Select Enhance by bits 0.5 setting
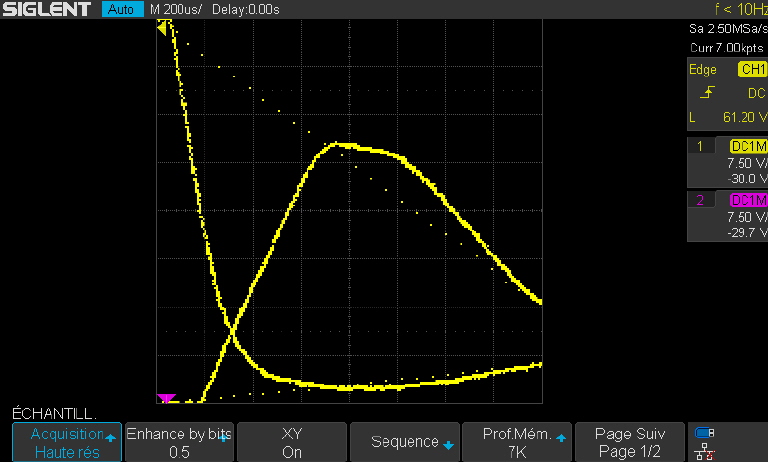768x462 pixels. (x=179, y=442)
